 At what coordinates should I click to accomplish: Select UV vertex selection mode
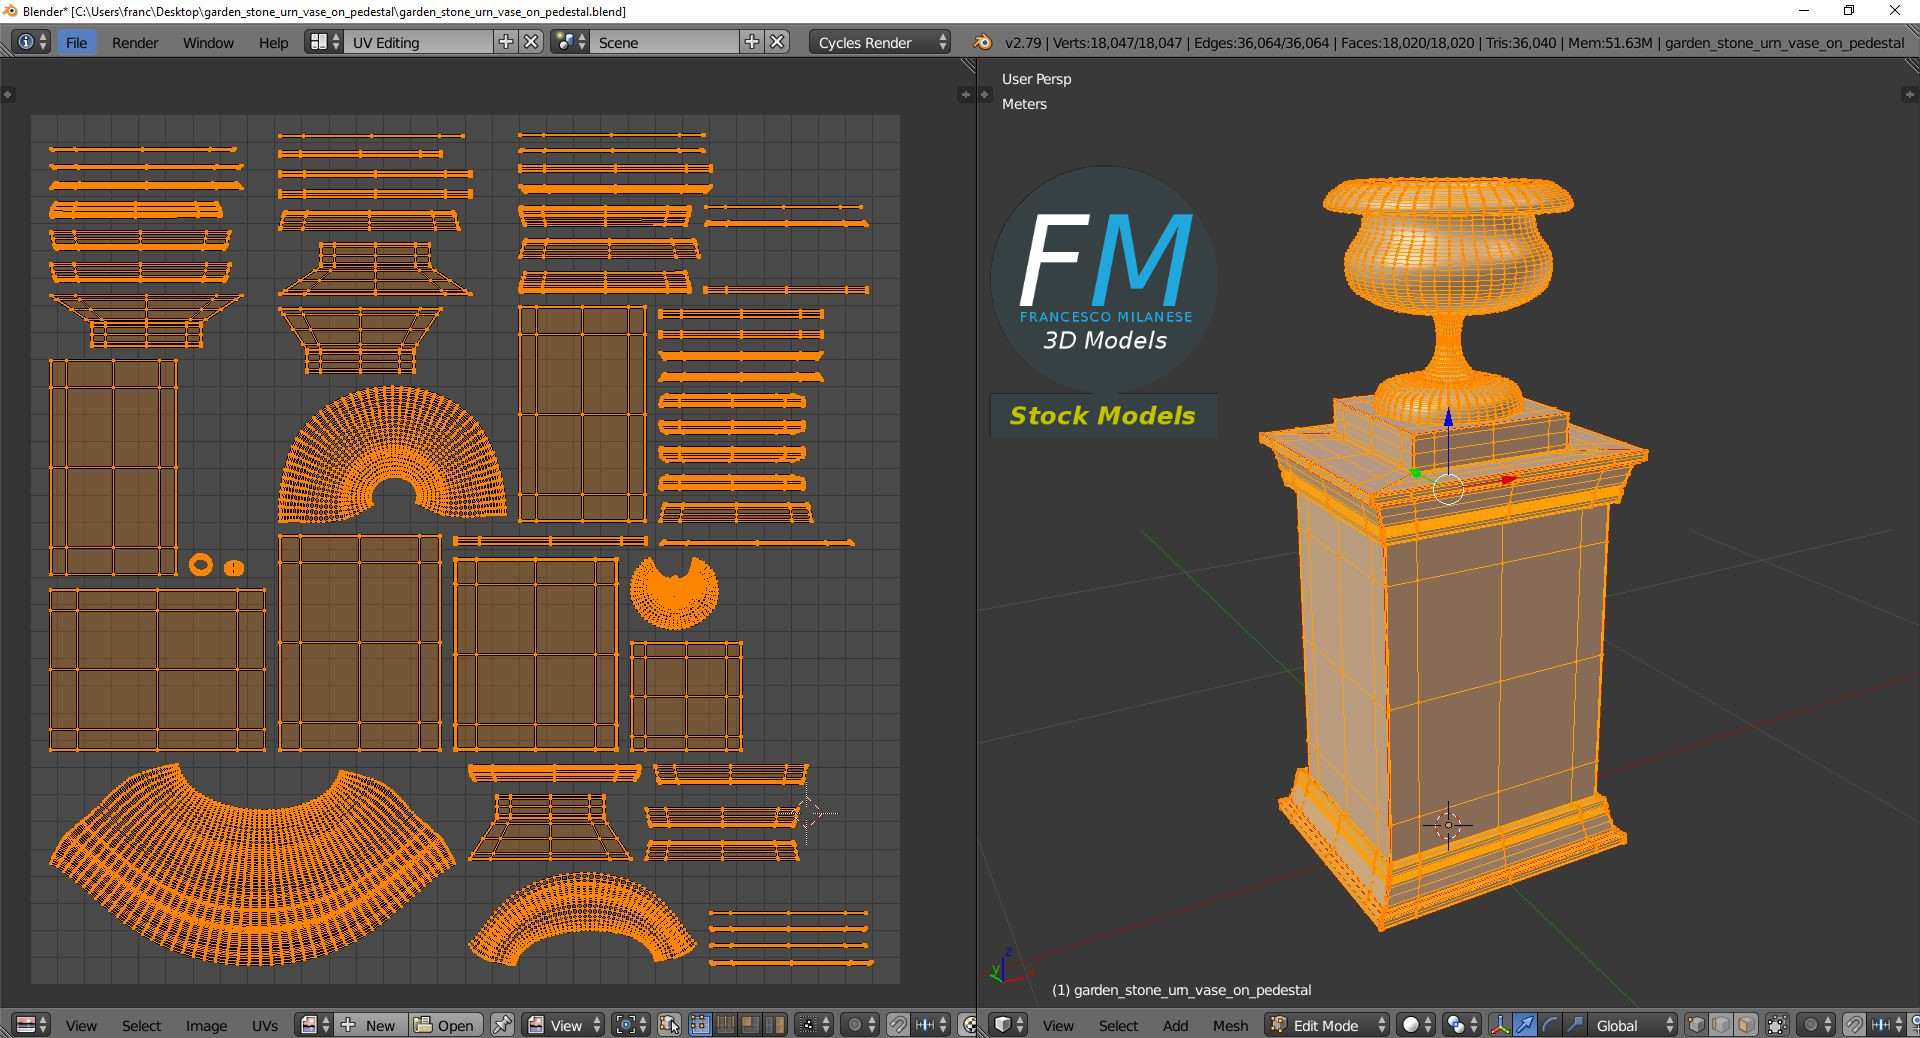[x=700, y=1025]
